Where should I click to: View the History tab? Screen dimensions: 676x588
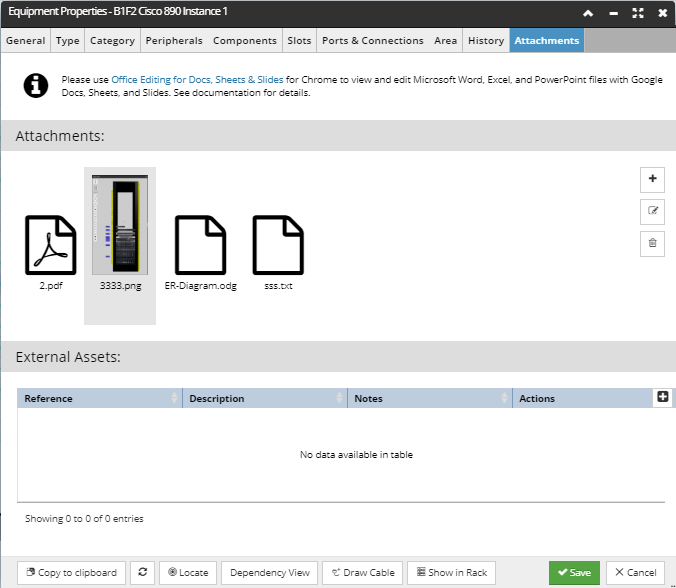486,41
